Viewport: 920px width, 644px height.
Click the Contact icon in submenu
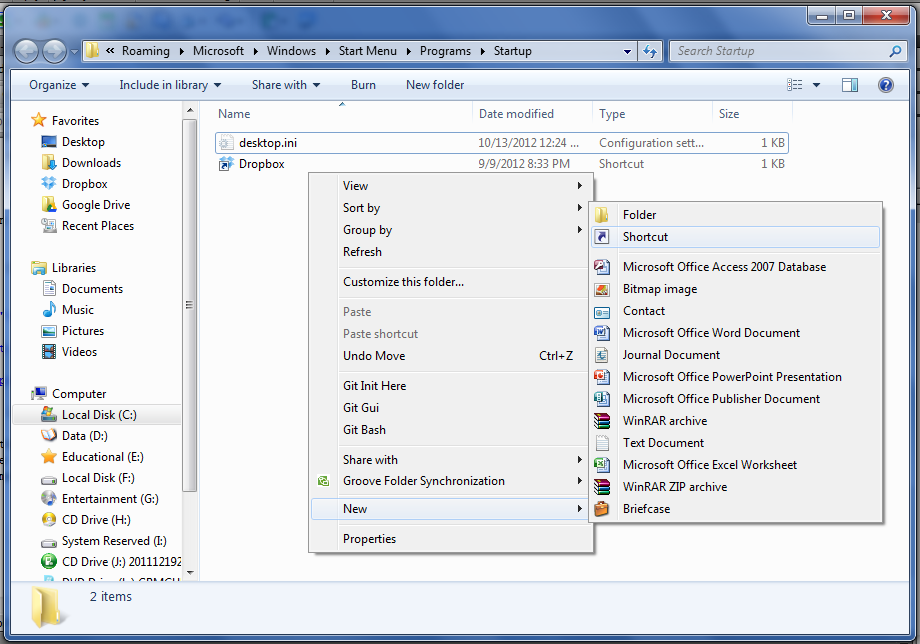(x=601, y=311)
